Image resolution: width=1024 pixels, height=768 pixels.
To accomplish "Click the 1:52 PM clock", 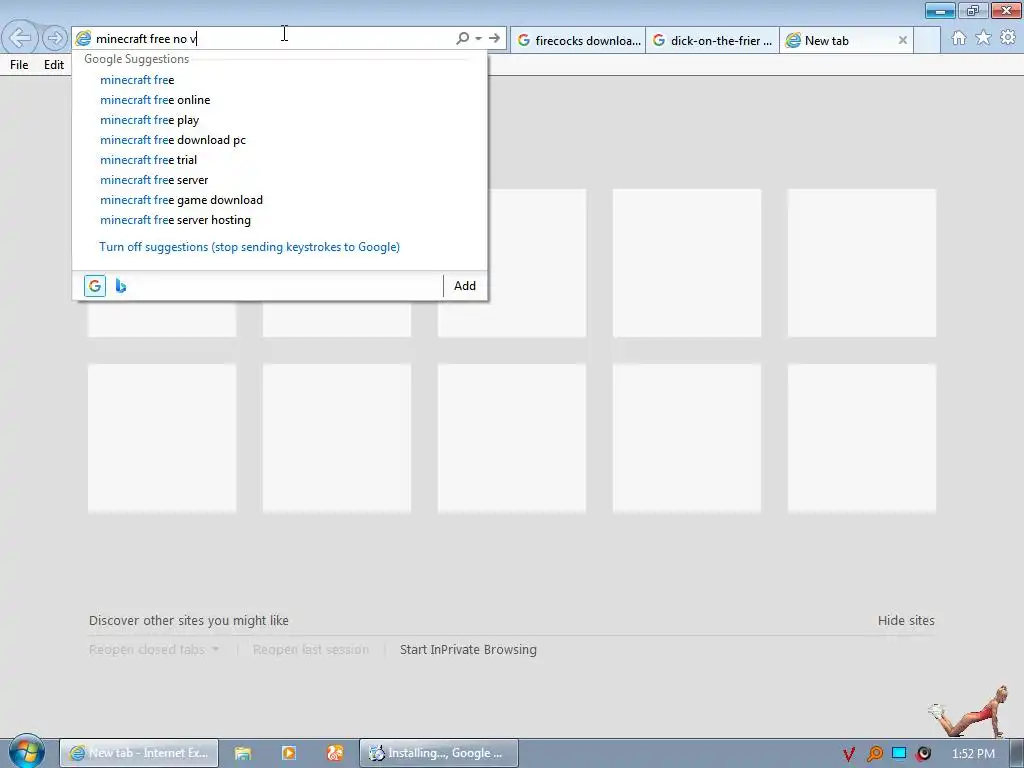I will pyautogui.click(x=973, y=754).
